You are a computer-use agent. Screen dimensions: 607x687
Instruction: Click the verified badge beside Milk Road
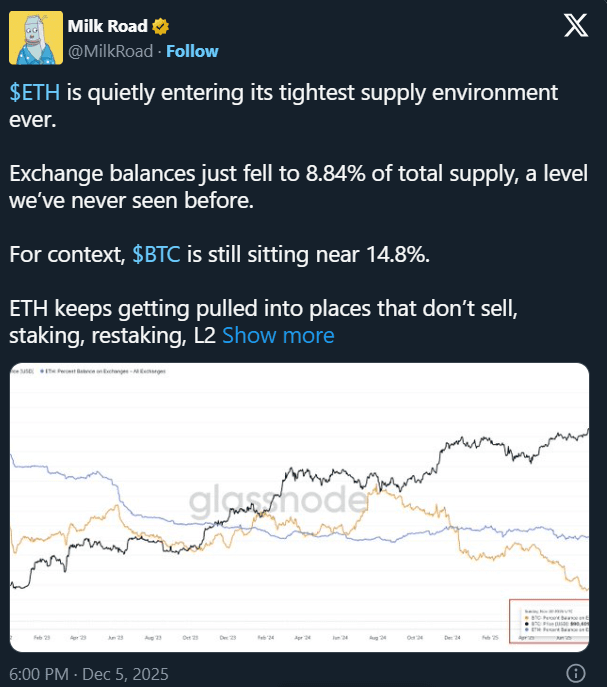pyautogui.click(x=158, y=26)
